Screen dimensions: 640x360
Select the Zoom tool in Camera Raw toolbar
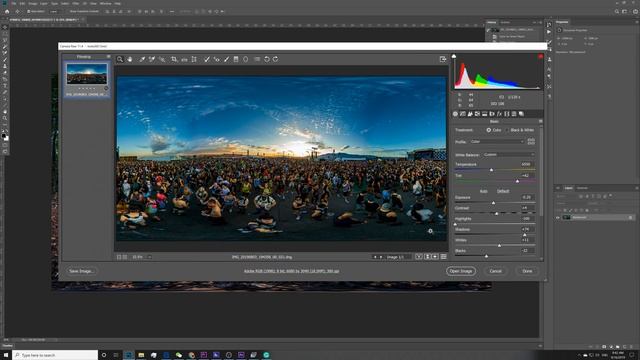click(x=120, y=60)
